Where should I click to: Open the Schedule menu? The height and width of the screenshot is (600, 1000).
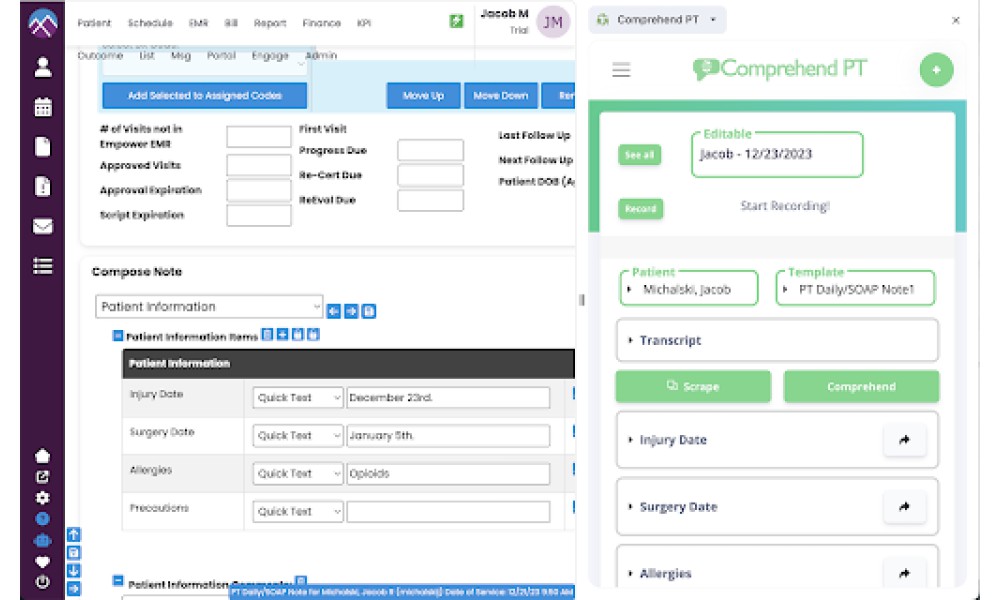point(150,23)
